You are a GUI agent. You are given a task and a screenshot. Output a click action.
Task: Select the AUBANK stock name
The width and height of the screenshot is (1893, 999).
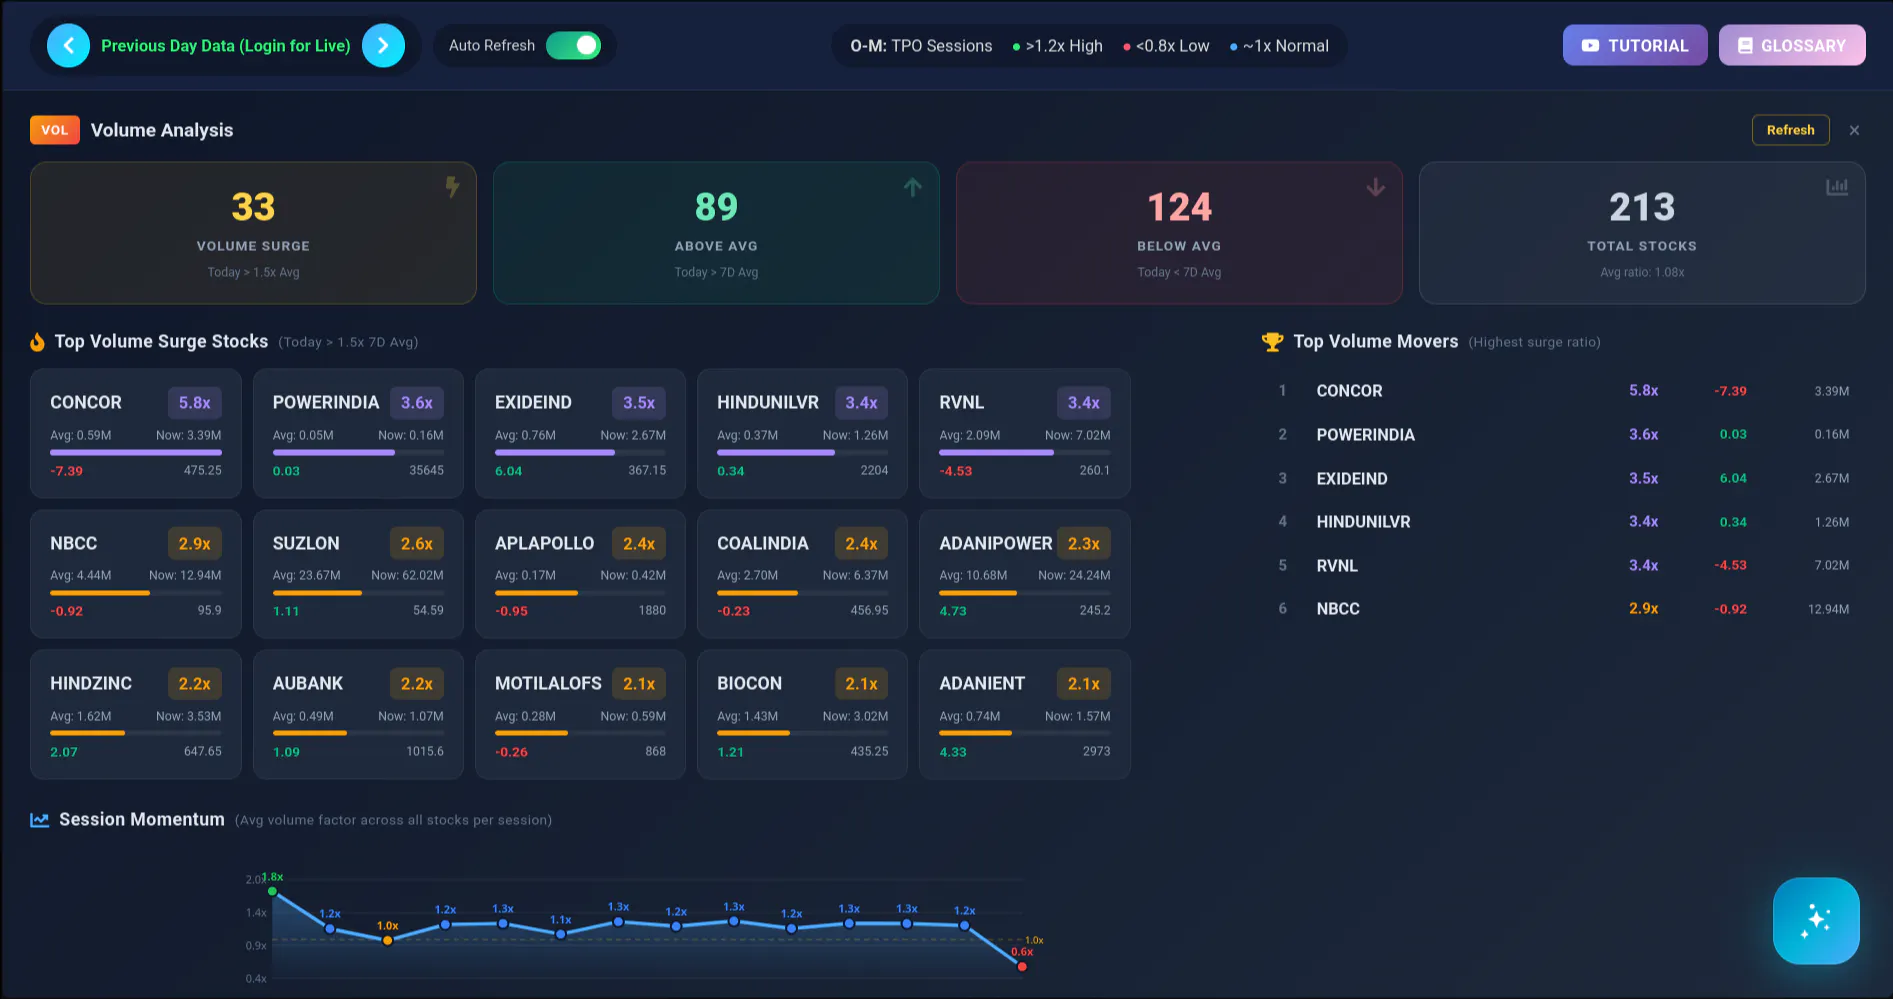point(308,684)
